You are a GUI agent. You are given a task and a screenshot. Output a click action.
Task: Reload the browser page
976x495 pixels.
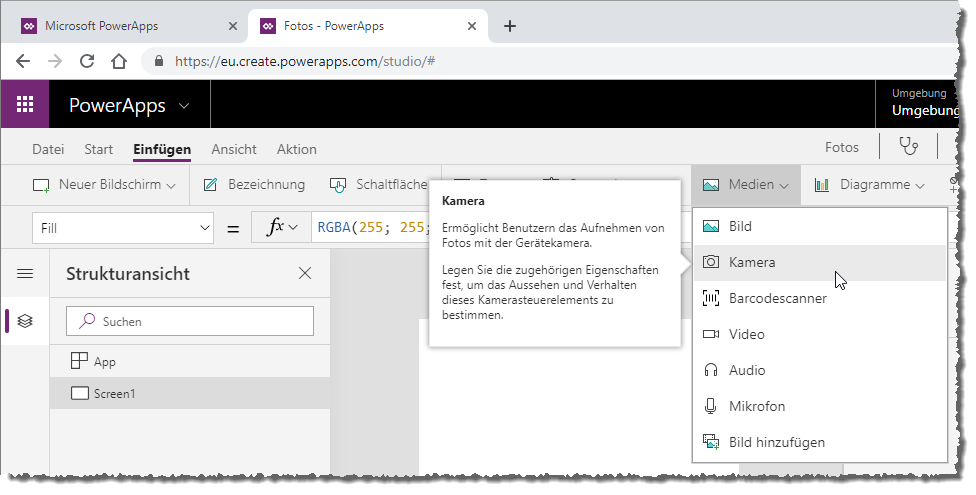point(87,61)
